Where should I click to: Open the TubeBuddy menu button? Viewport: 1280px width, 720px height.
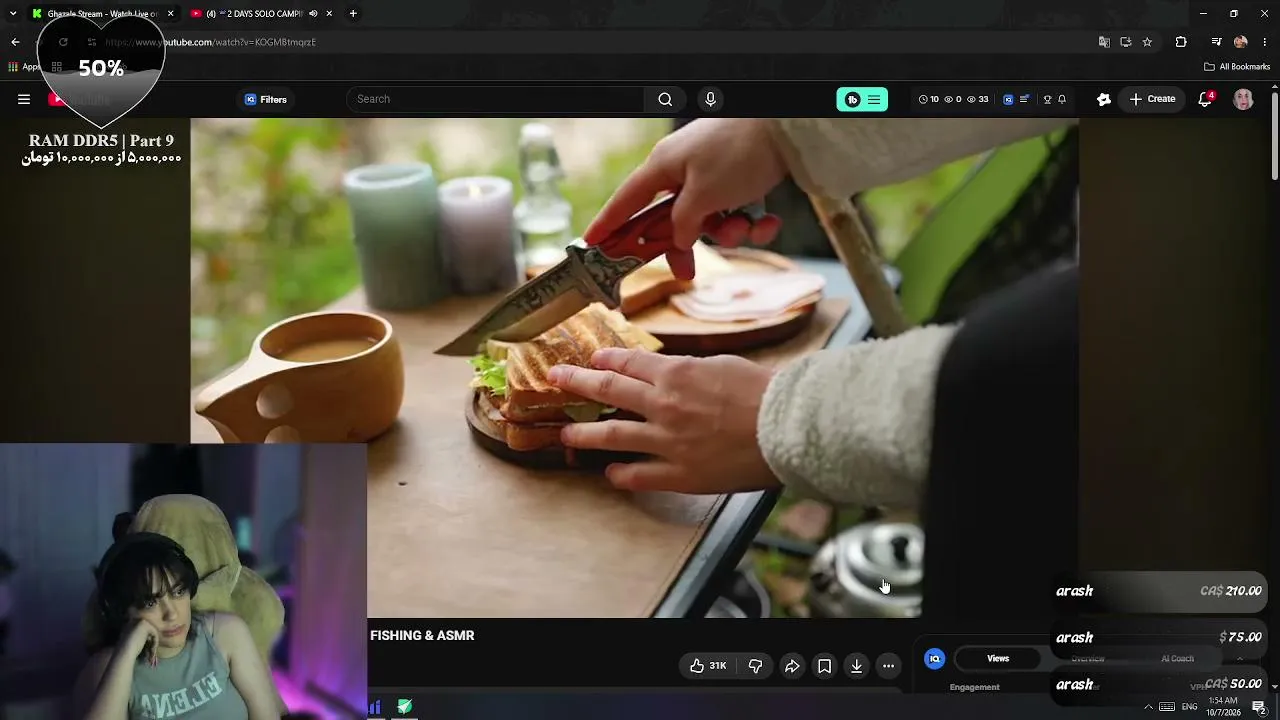click(x=862, y=99)
